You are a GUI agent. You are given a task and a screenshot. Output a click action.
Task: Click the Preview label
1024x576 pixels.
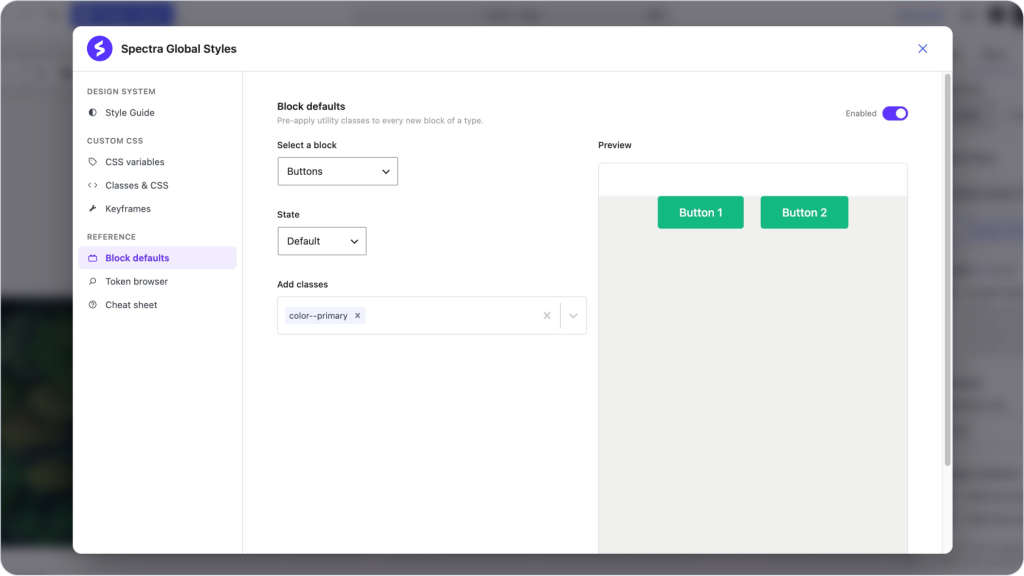pyautogui.click(x=615, y=145)
